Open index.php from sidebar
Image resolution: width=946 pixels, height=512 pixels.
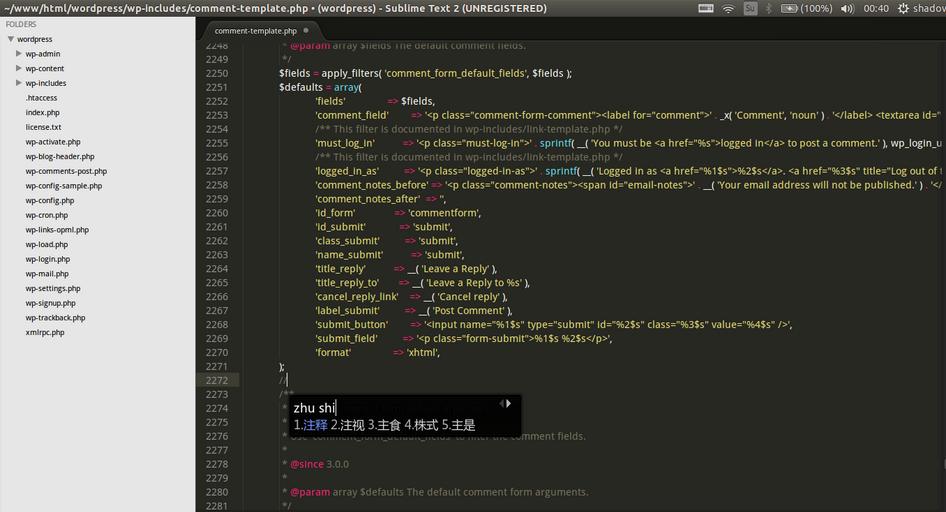point(42,112)
